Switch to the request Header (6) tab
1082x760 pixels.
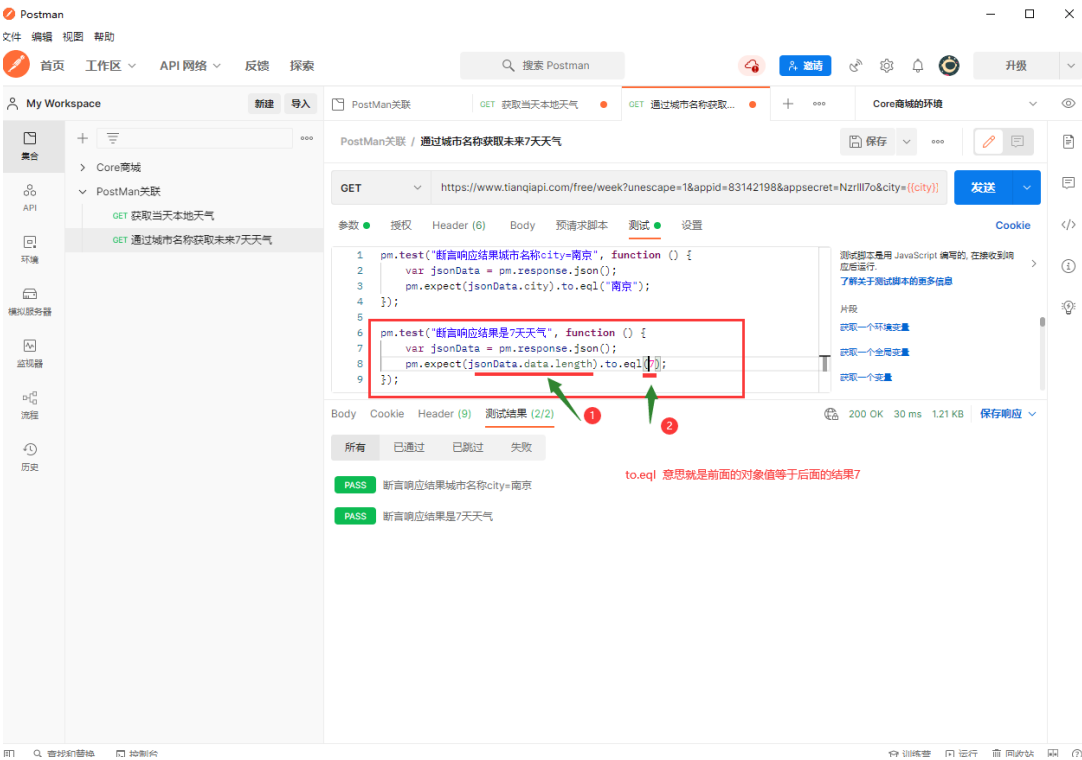pyautogui.click(x=459, y=225)
